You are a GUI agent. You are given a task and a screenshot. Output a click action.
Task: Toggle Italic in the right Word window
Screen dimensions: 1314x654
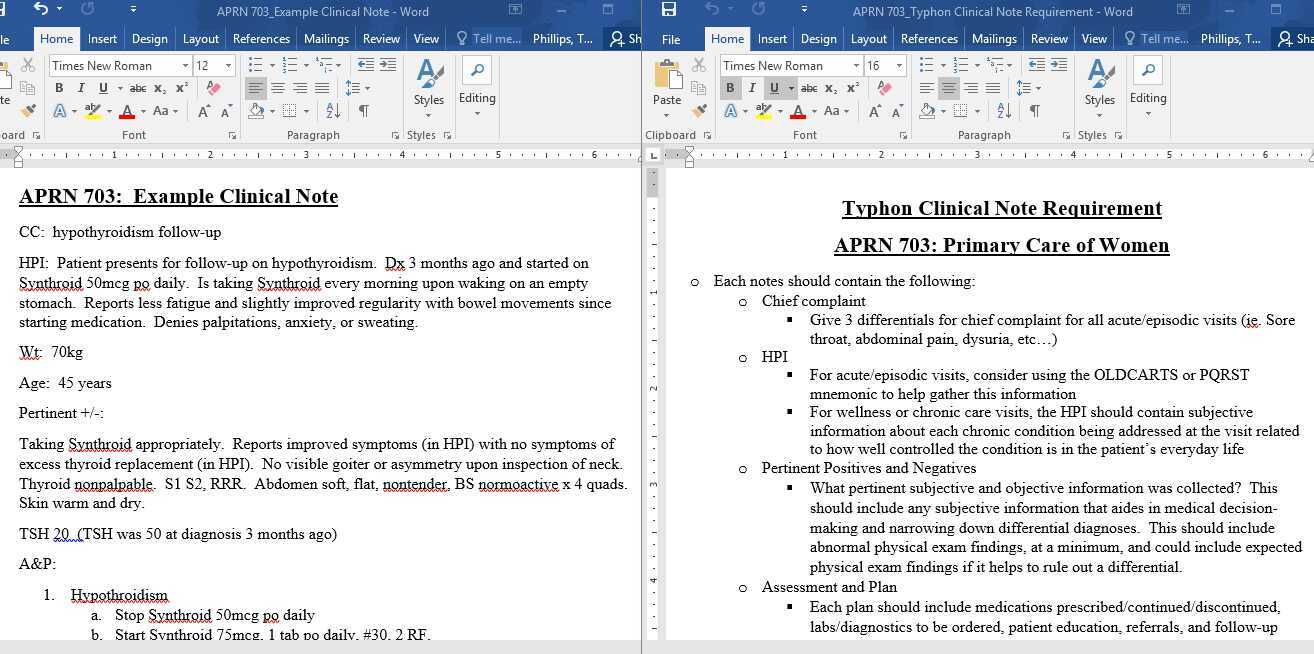751,88
